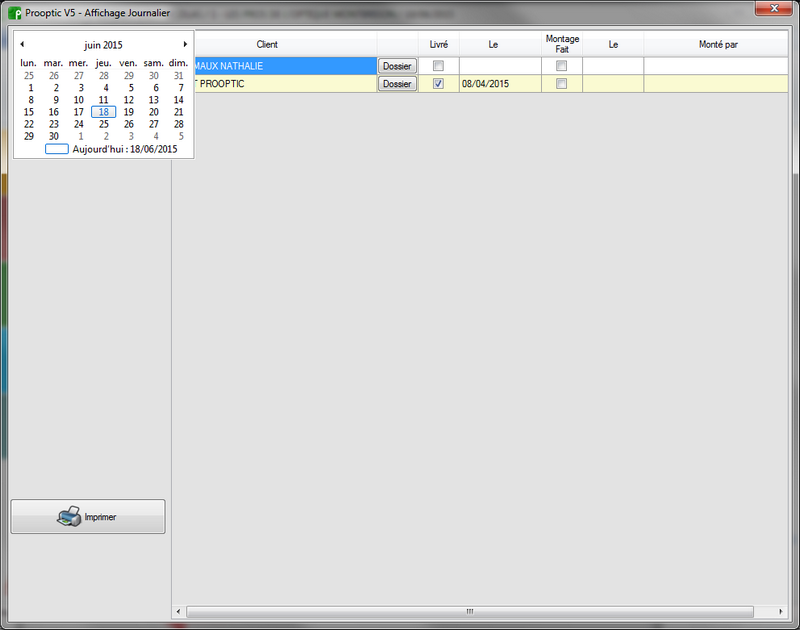Click horizontal scrollbar left arrow

178,611
